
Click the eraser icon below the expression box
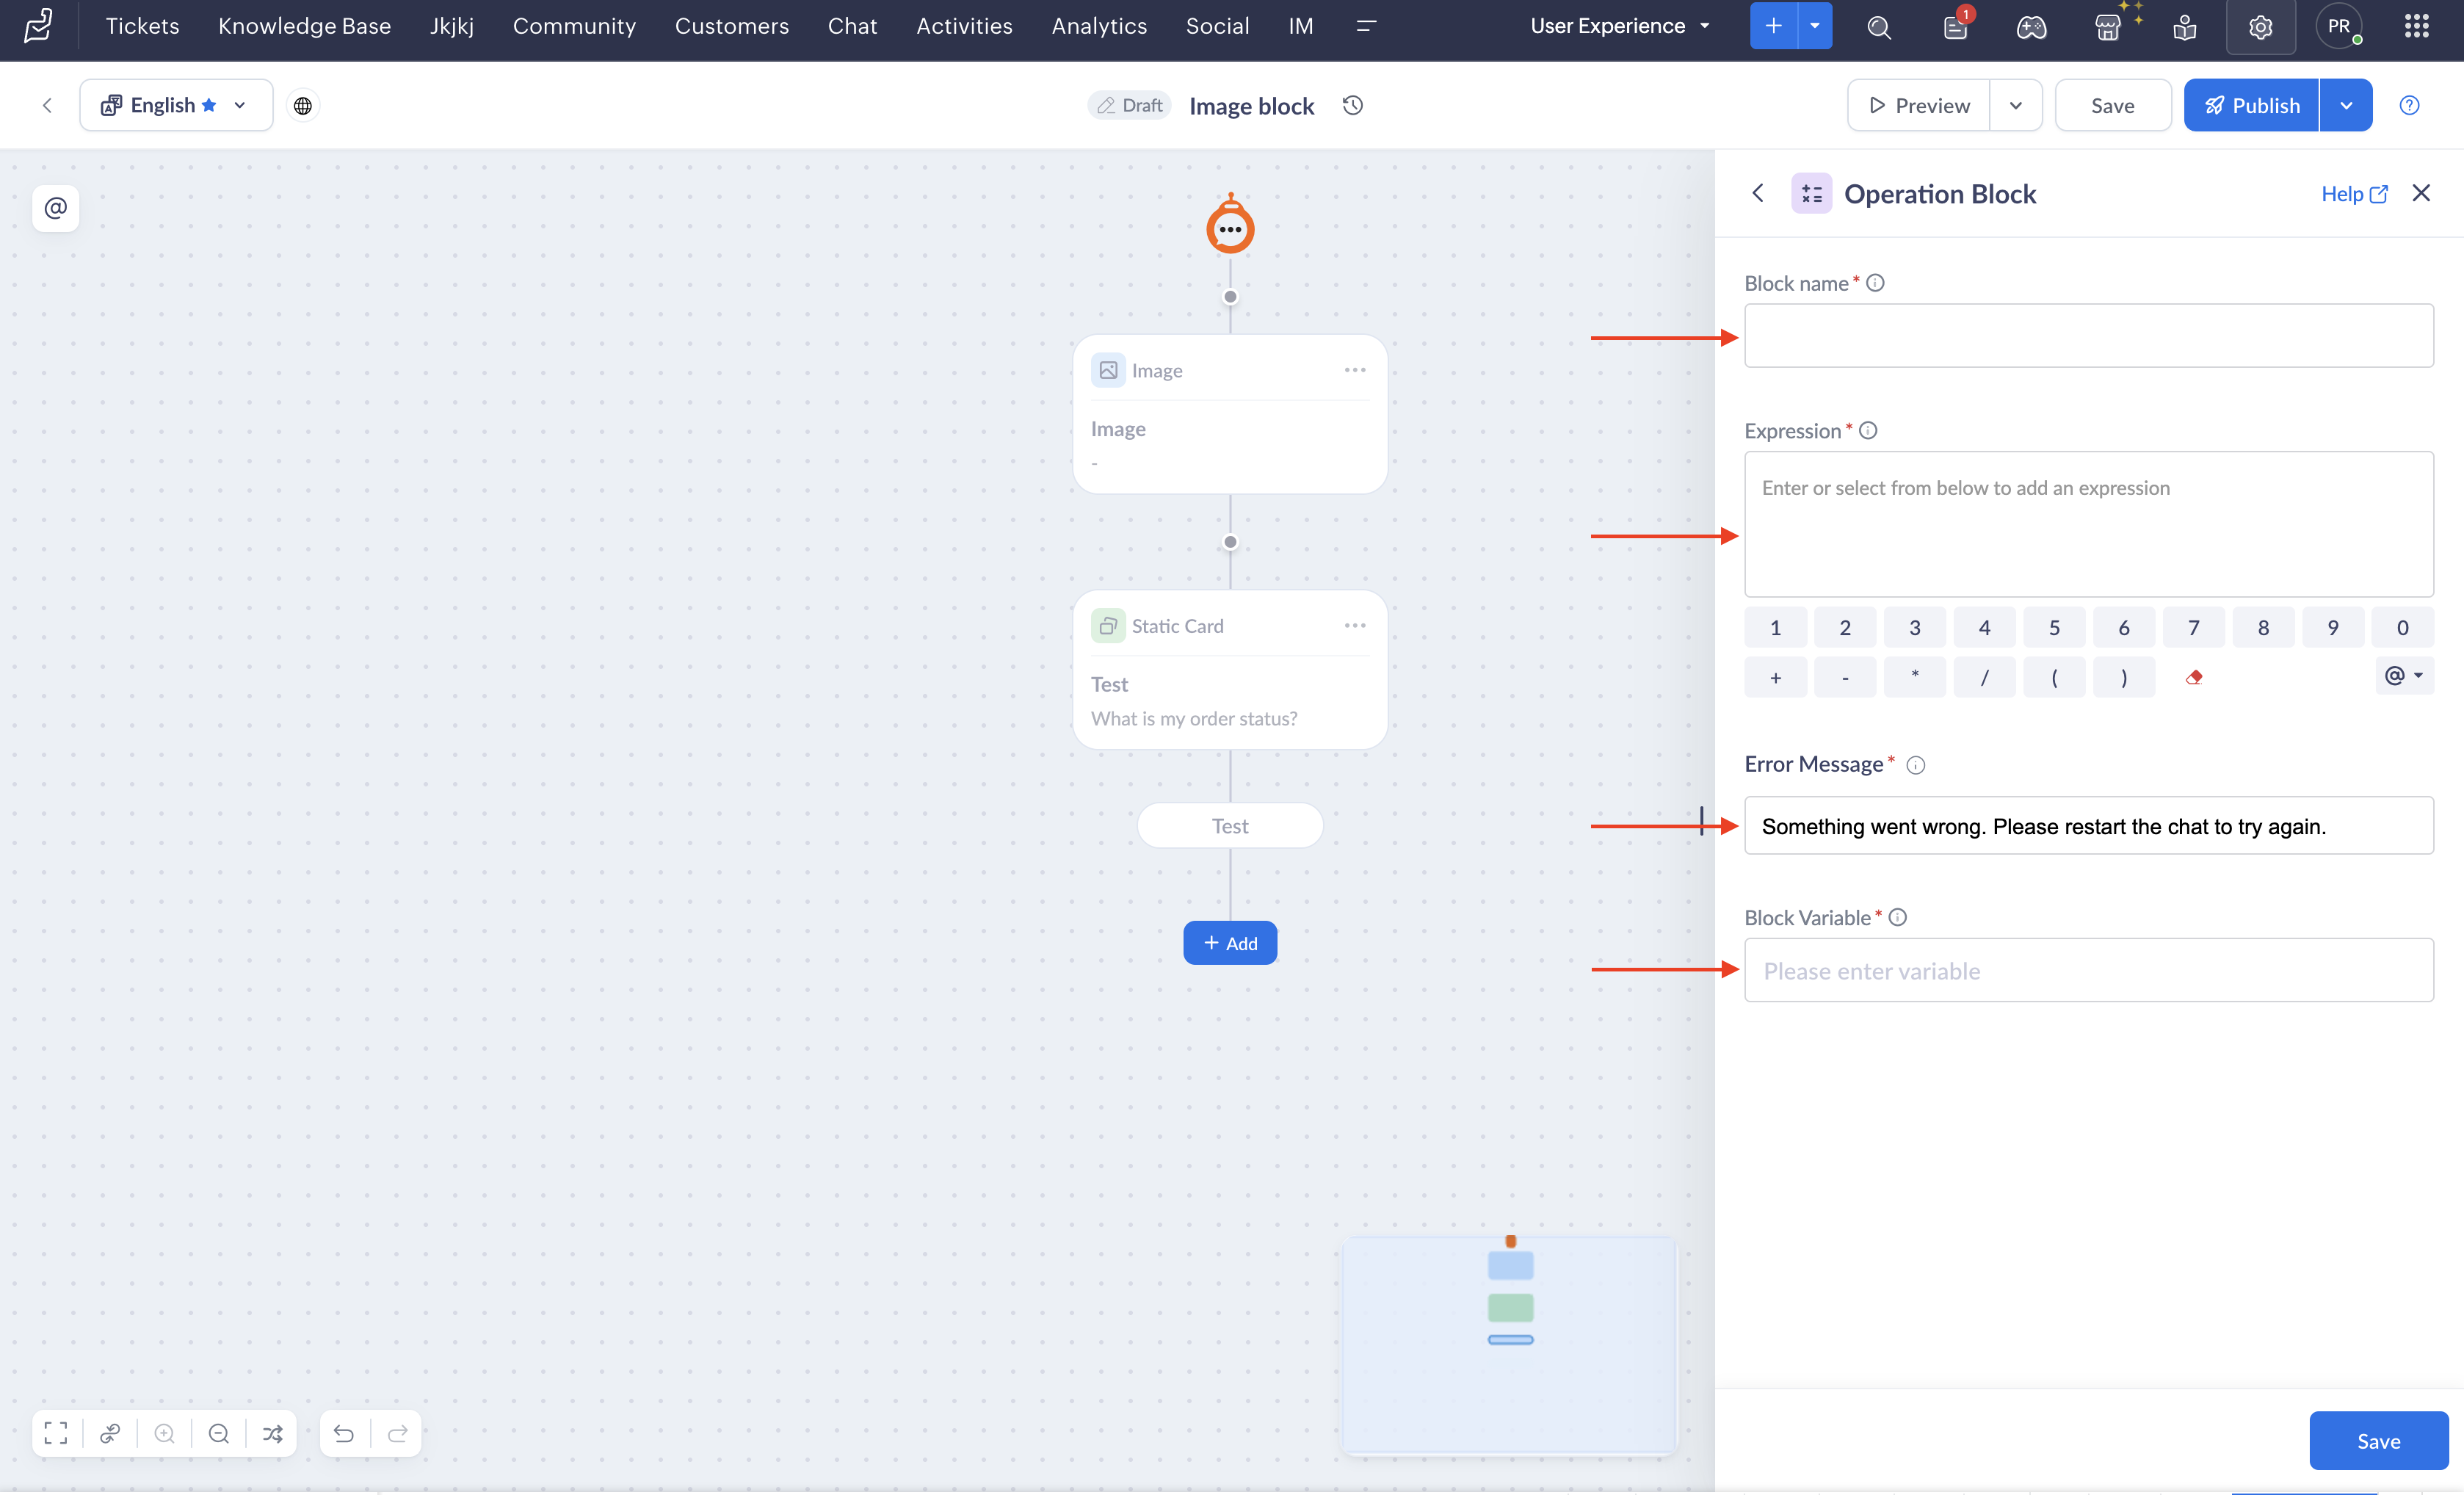point(2194,677)
